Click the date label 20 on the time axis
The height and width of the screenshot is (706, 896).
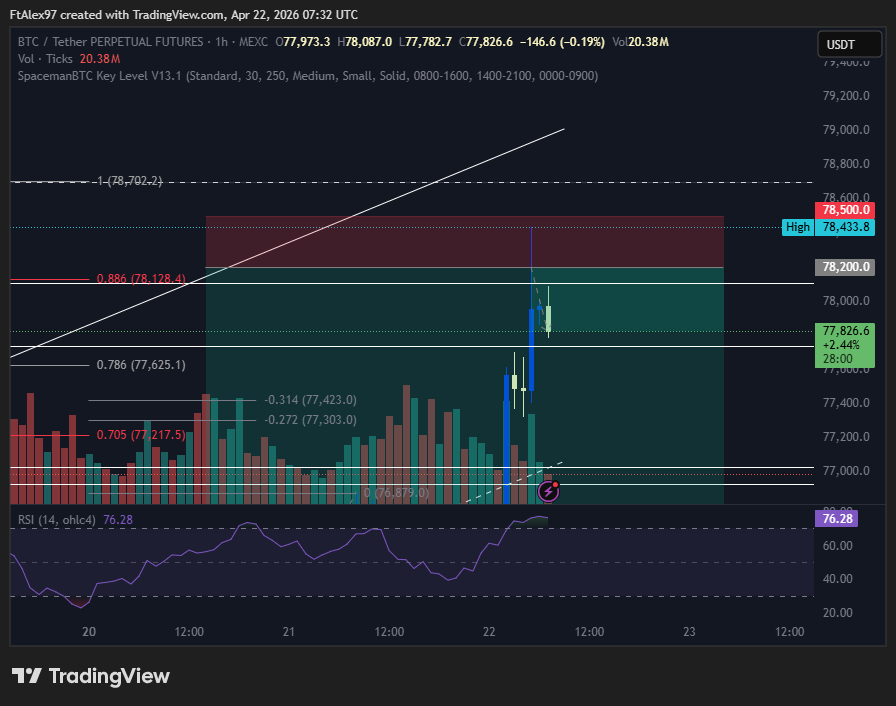(89, 632)
